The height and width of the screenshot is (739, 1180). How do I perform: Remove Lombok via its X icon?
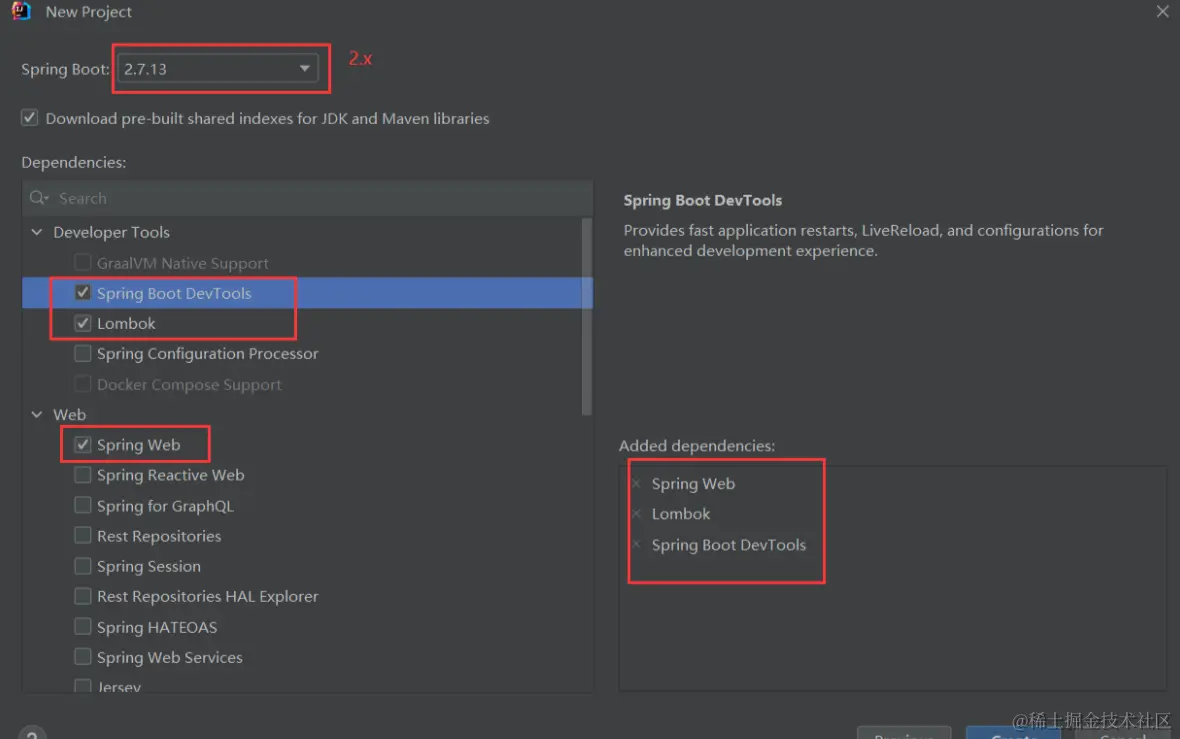tap(636, 514)
